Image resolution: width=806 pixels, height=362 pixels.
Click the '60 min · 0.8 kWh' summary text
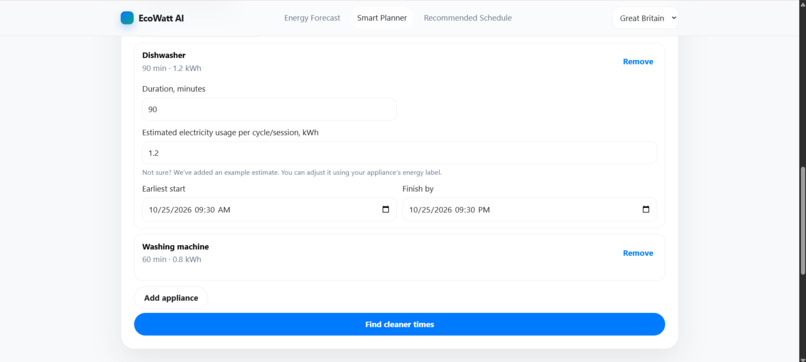(172, 259)
